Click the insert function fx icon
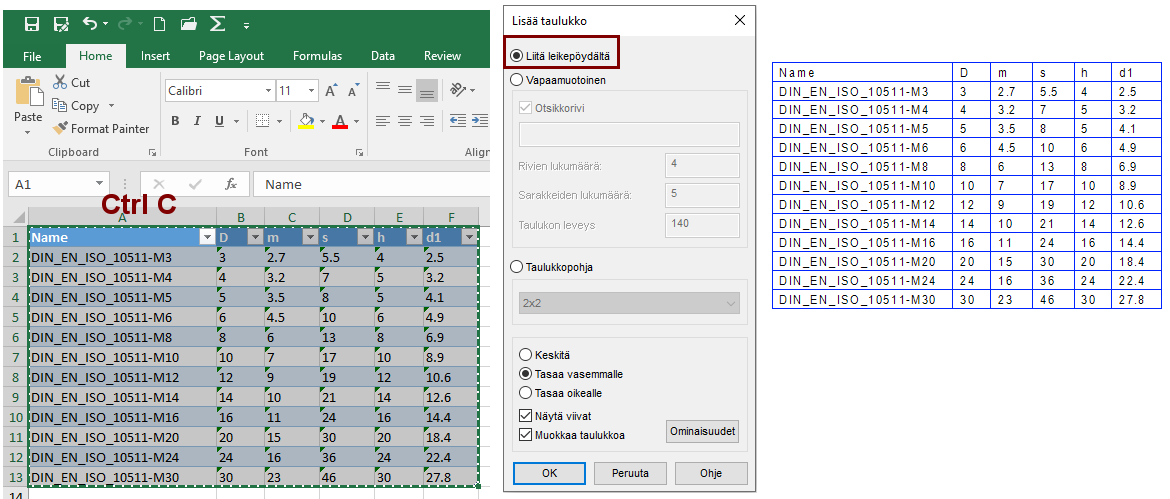 click(230, 184)
